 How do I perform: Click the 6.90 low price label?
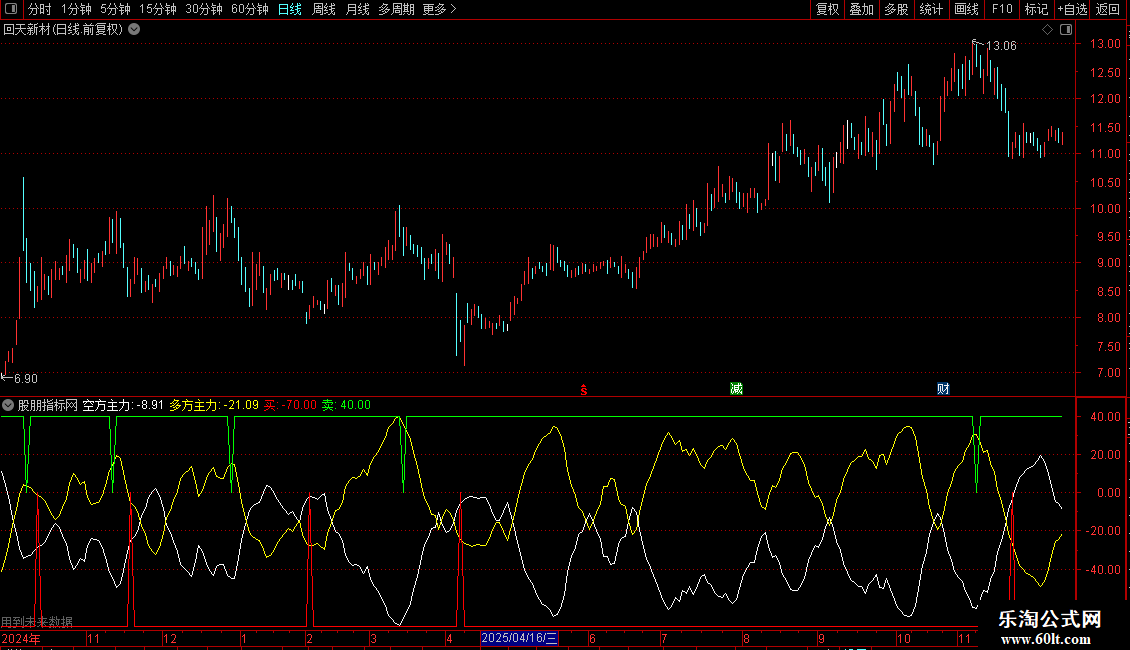[x=26, y=378]
